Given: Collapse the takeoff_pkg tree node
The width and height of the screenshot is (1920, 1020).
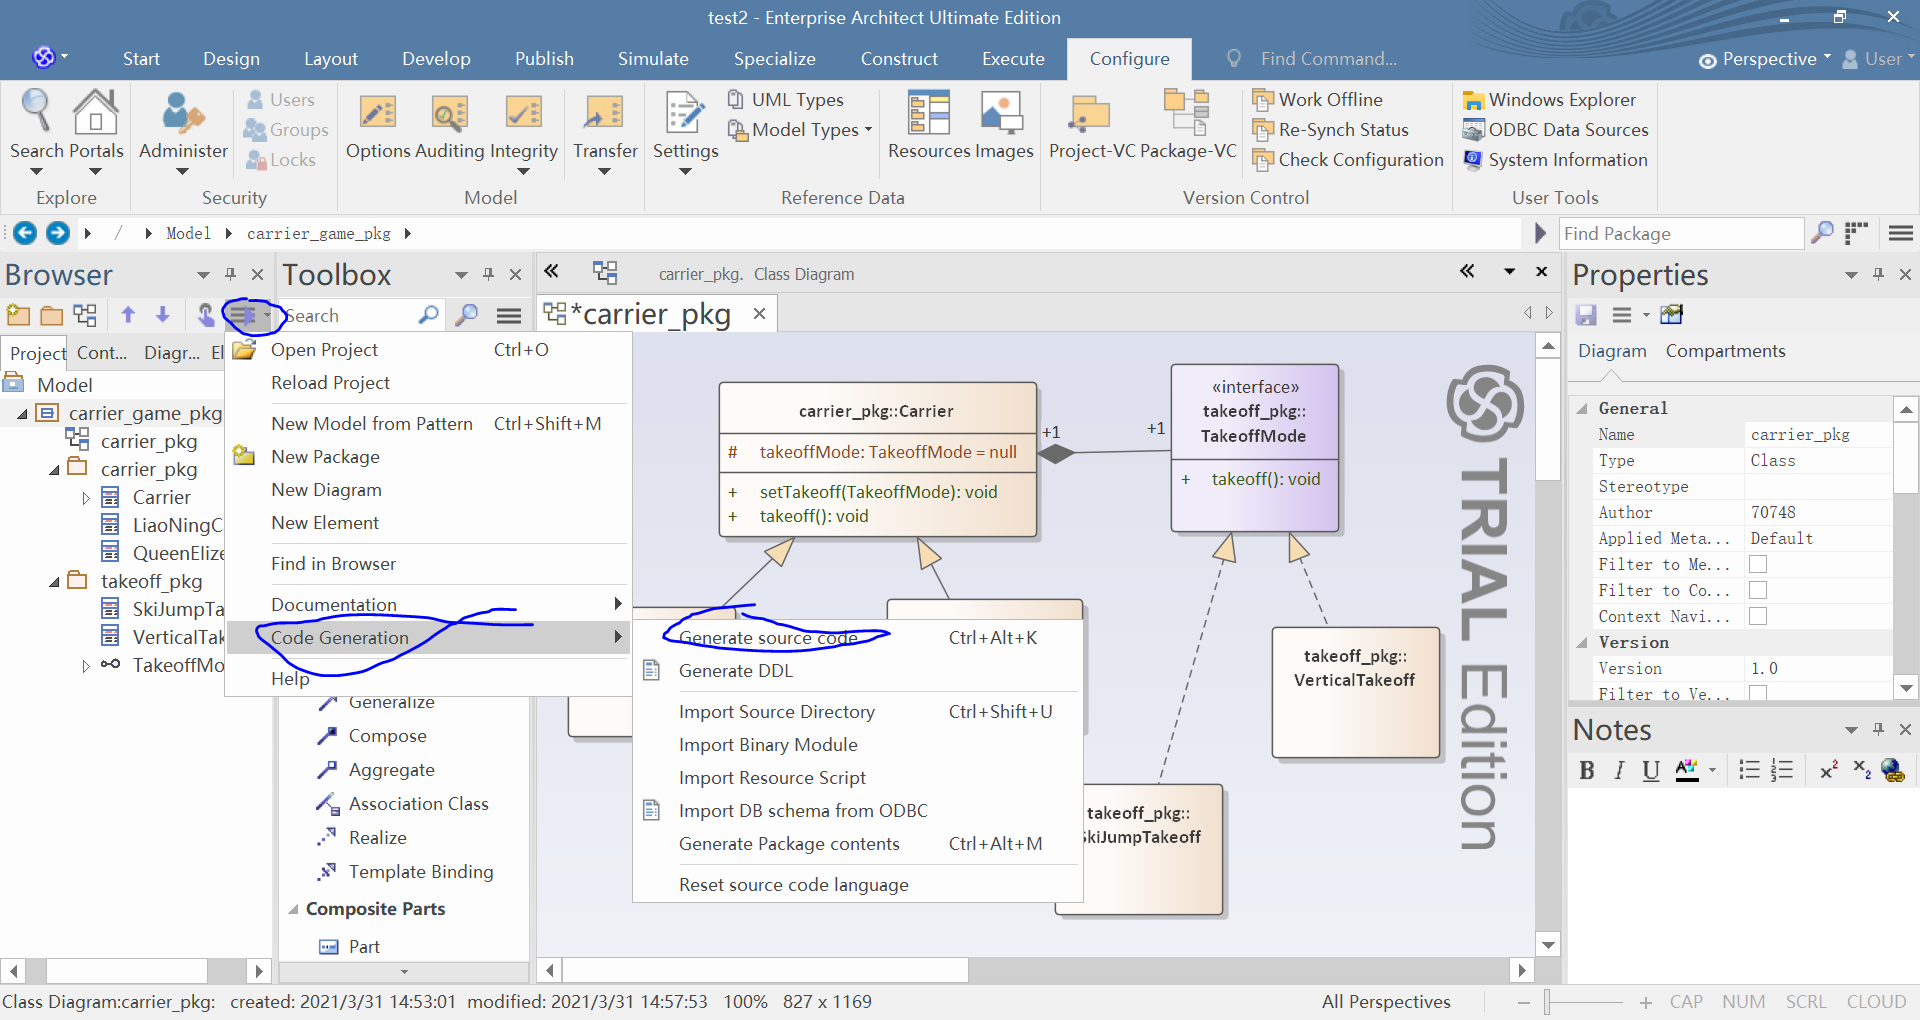Looking at the screenshot, I should coord(54,581).
